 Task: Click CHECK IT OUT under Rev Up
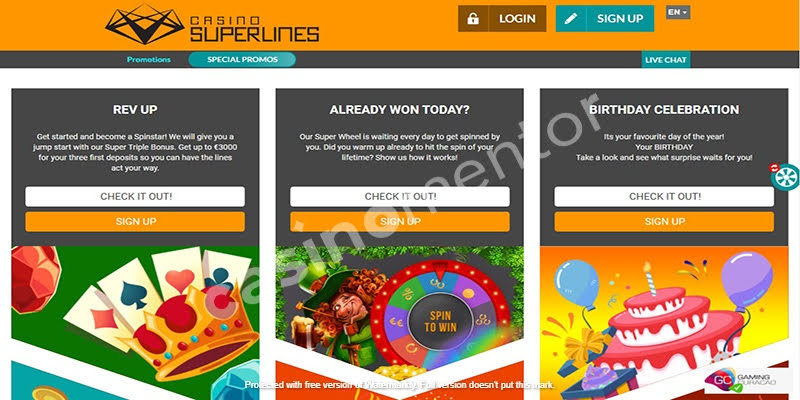pyautogui.click(x=135, y=196)
